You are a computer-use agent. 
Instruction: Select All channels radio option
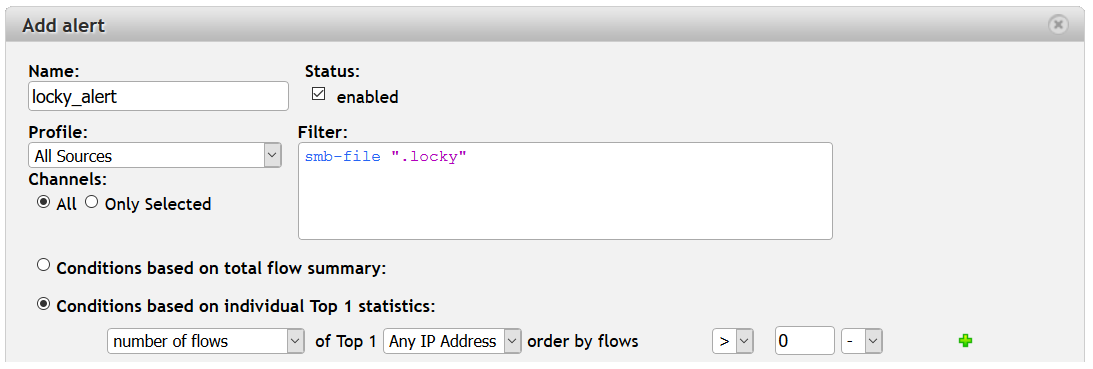(44, 202)
